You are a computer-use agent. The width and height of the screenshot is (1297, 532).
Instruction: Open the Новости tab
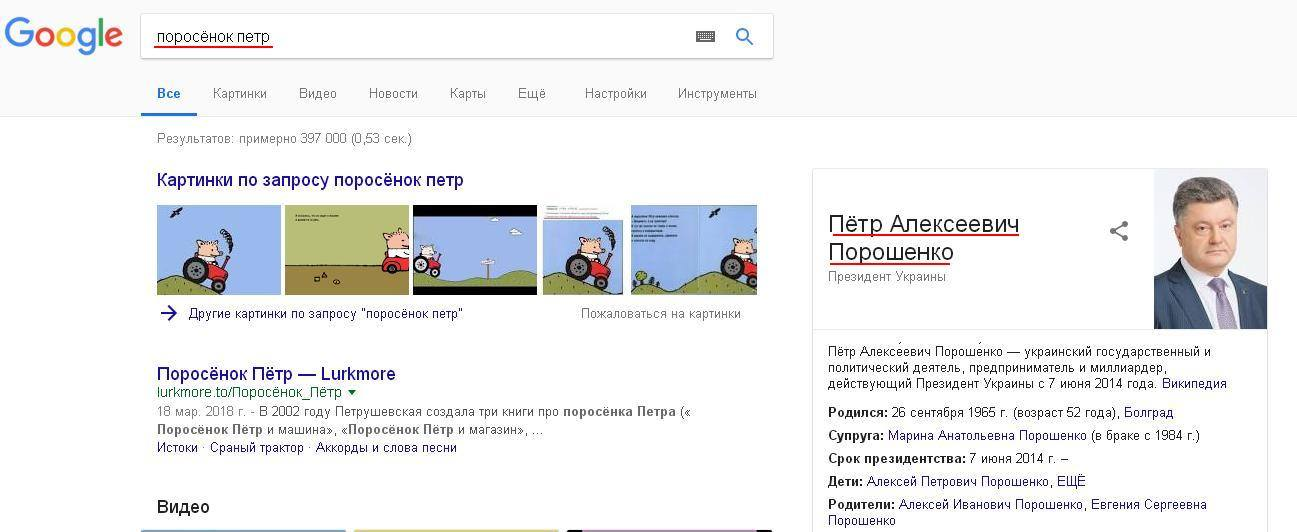[393, 93]
